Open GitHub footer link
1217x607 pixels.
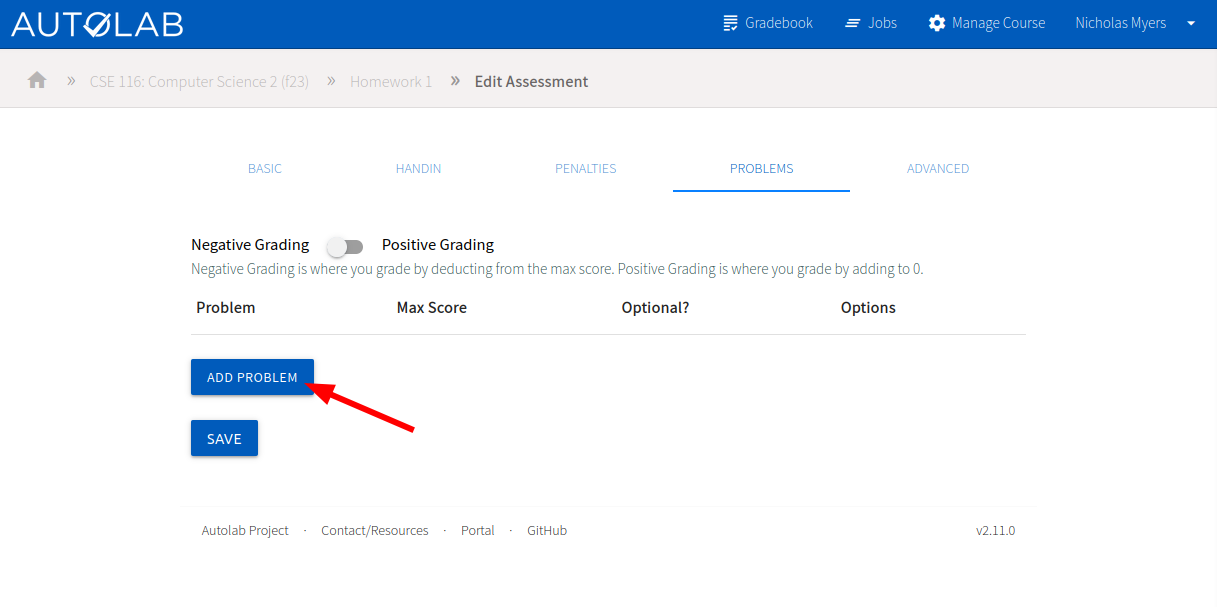(x=547, y=530)
